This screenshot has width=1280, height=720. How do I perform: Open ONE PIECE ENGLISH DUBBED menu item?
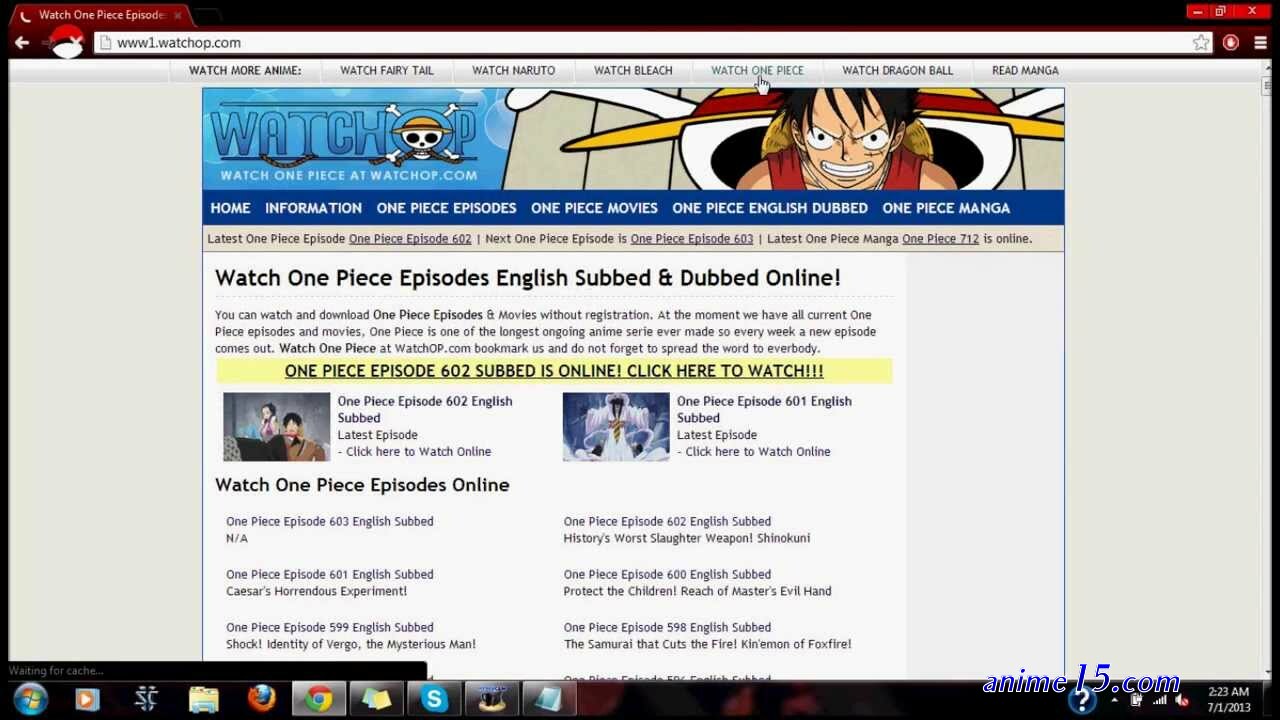[770, 208]
